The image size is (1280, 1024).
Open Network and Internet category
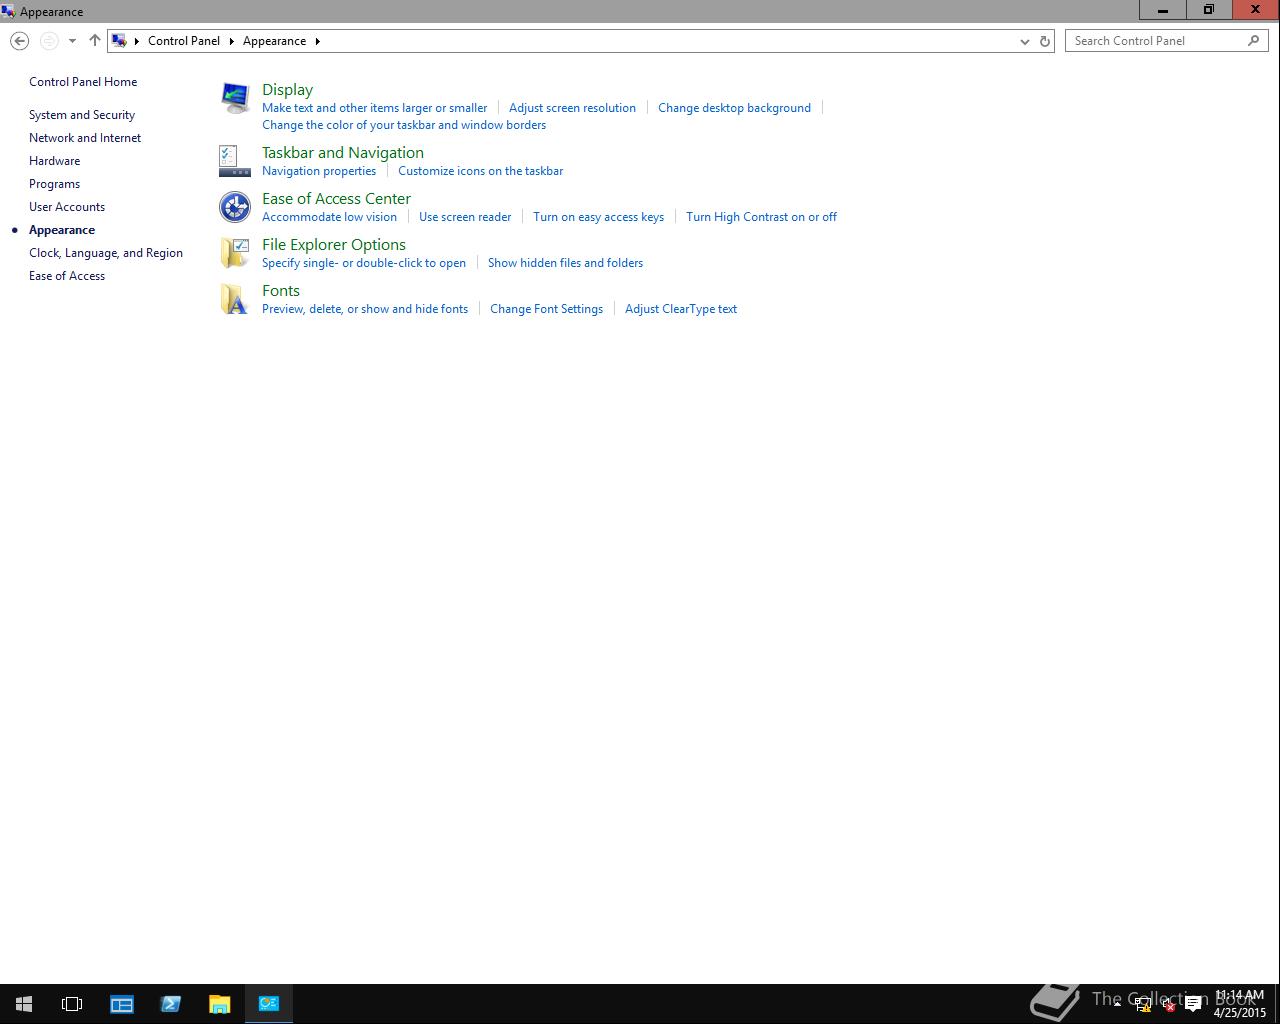85,138
